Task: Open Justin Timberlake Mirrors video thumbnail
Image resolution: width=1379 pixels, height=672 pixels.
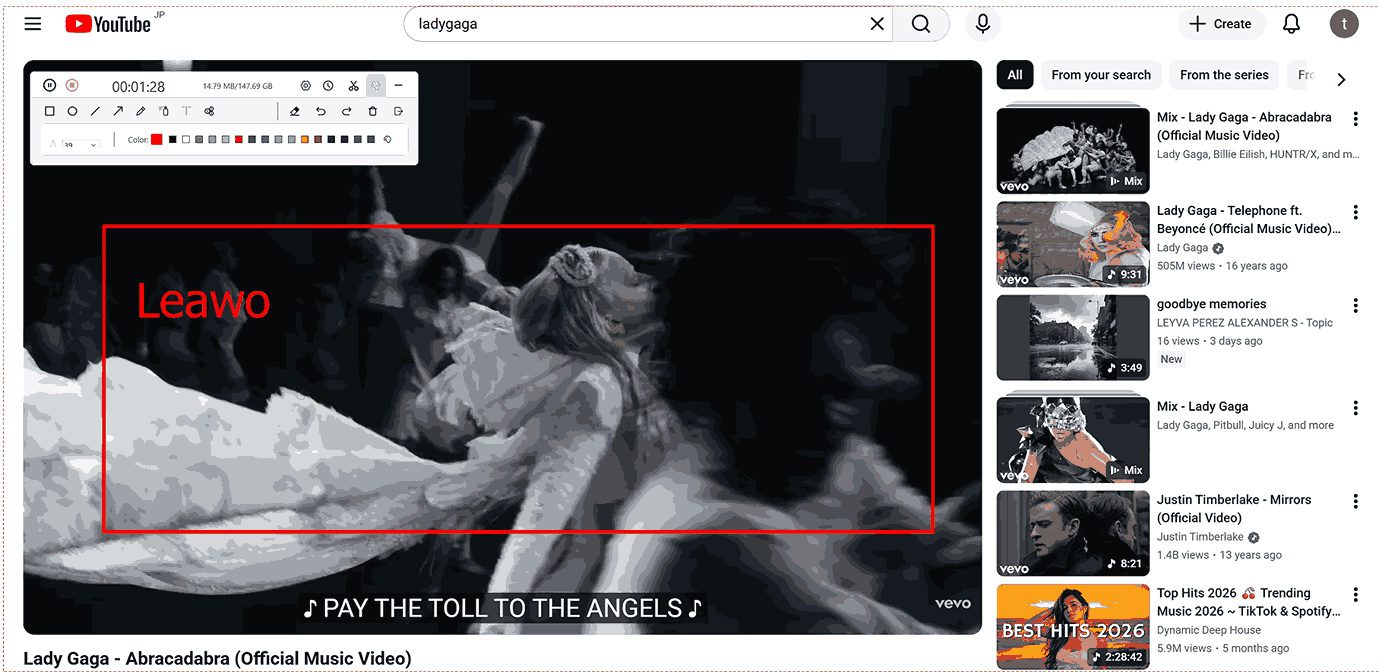Action: coord(1073,533)
